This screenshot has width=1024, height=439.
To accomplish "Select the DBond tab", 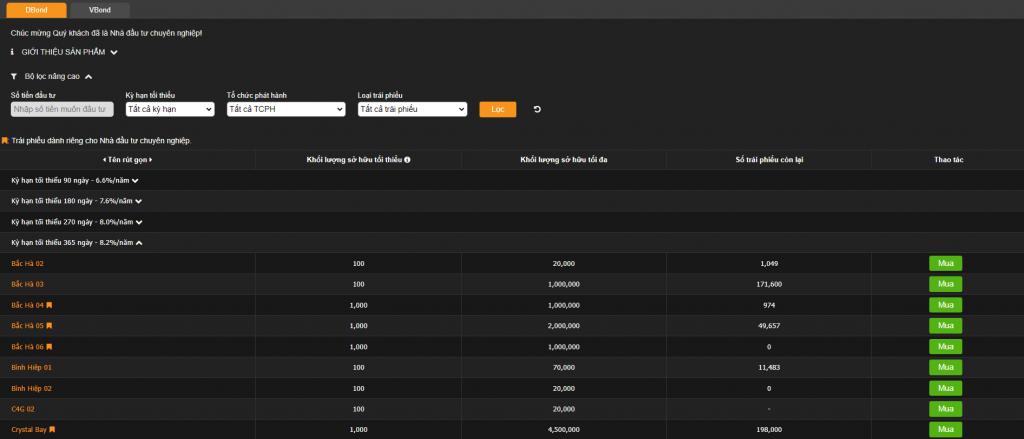I will tap(37, 9).
